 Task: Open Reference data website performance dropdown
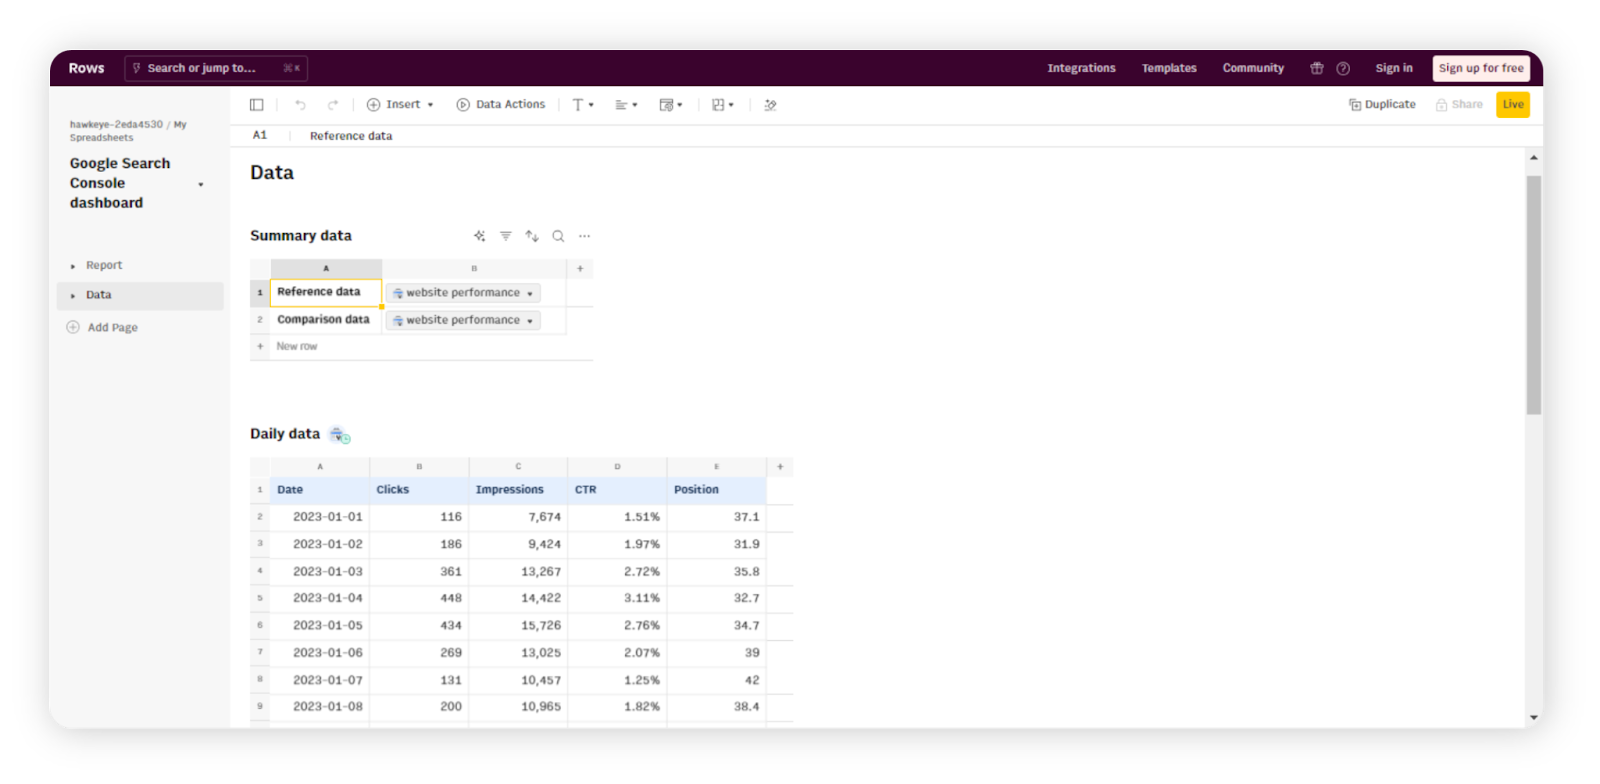(x=463, y=293)
